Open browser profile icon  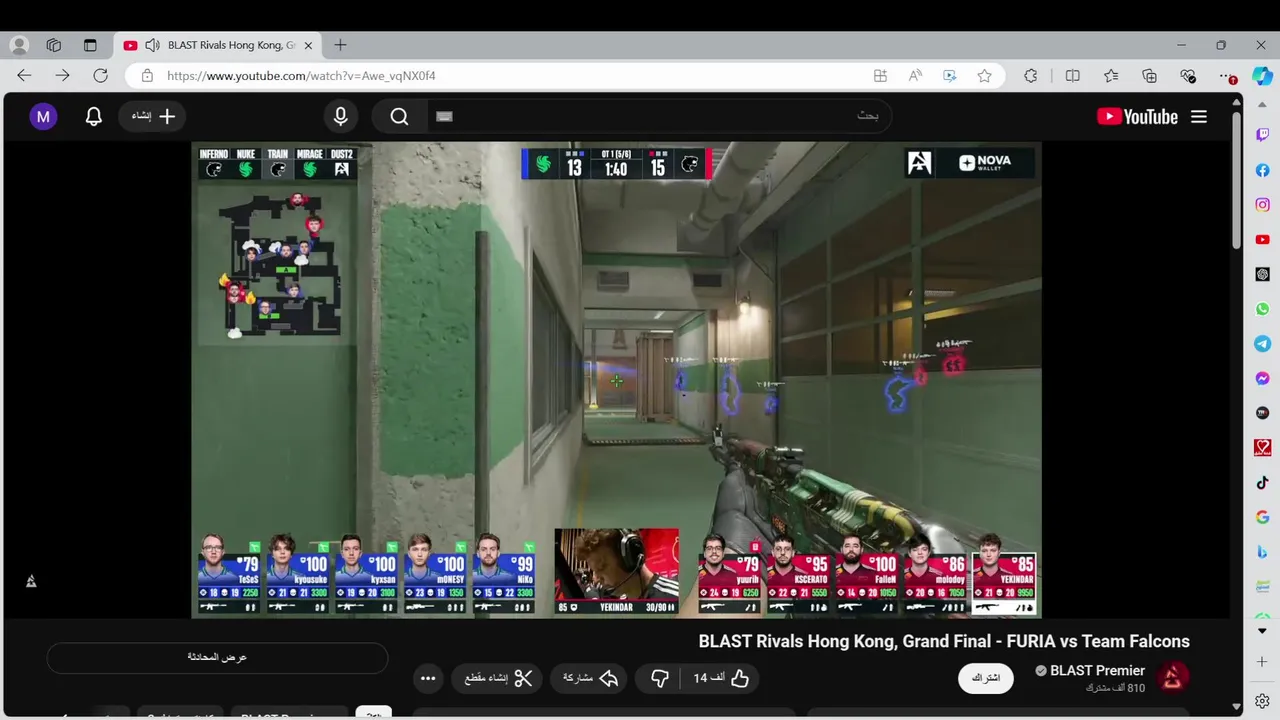(x=19, y=45)
